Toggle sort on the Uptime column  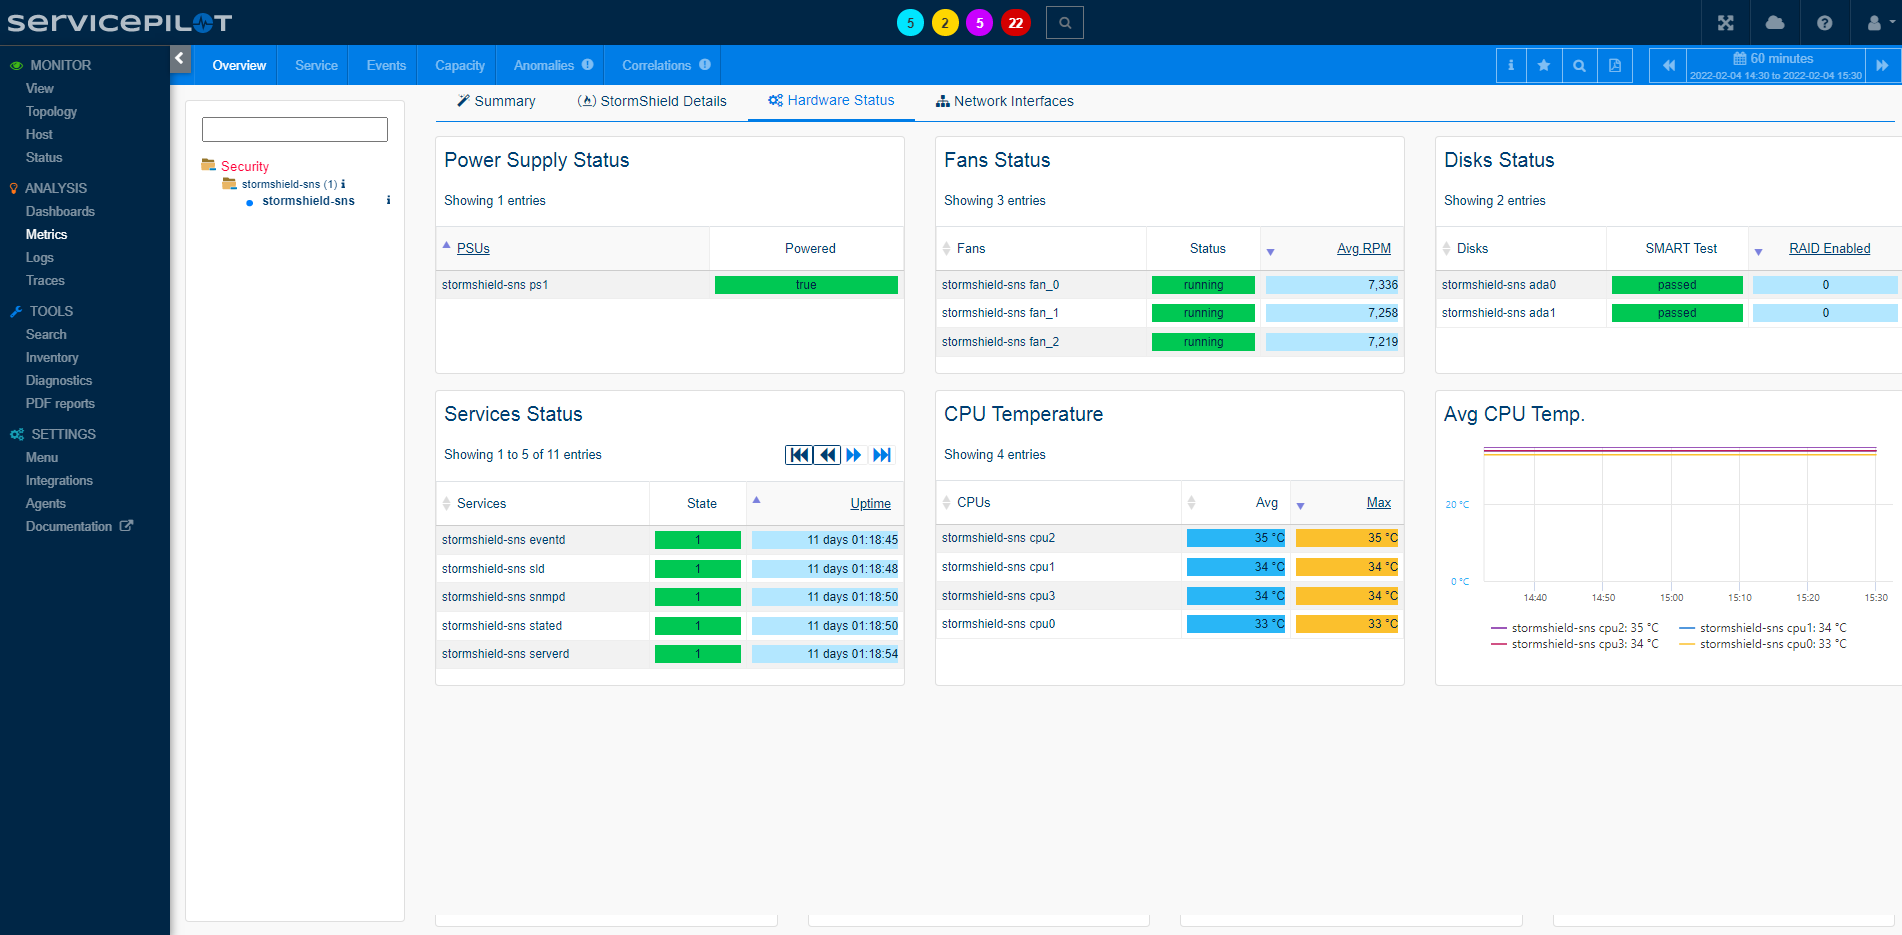[x=869, y=504]
